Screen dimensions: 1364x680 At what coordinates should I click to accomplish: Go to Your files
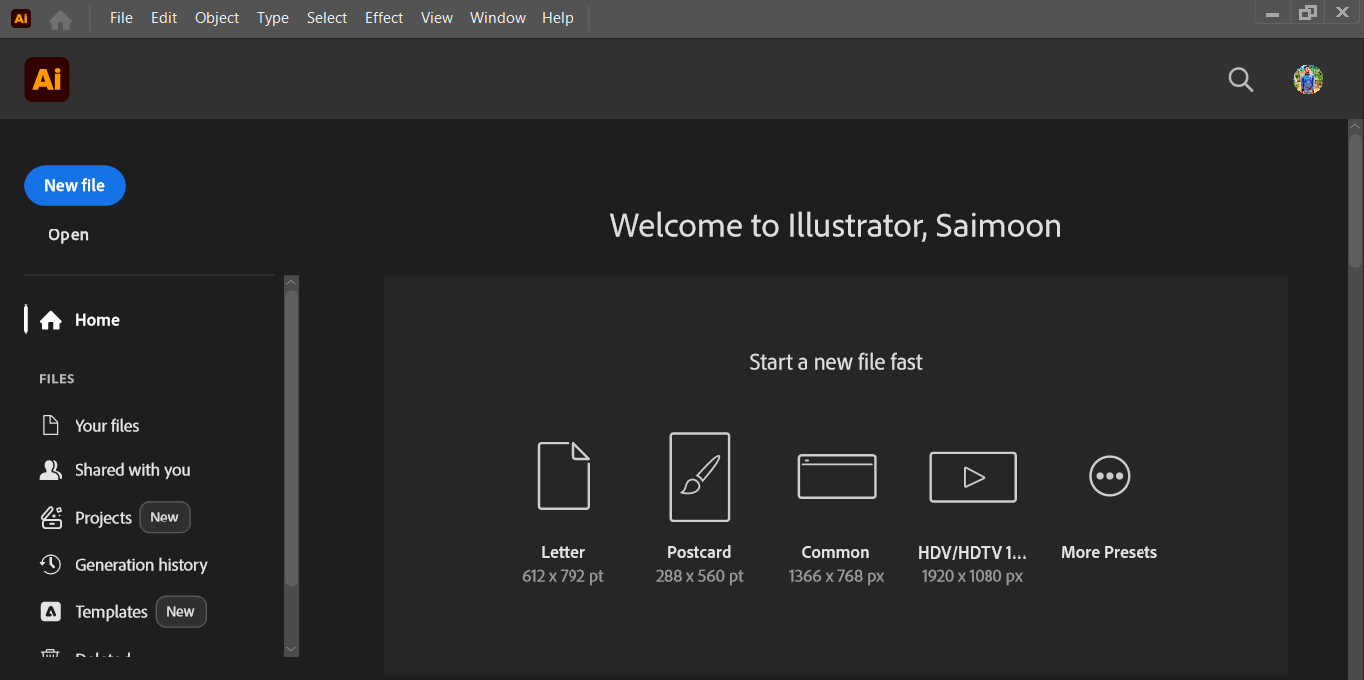[x=107, y=426]
